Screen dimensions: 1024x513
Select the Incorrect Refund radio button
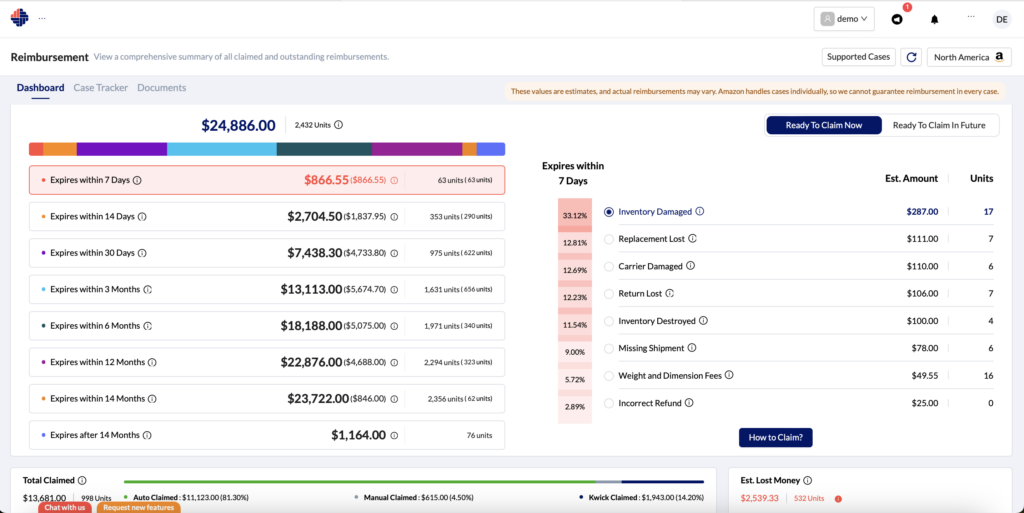coord(609,404)
